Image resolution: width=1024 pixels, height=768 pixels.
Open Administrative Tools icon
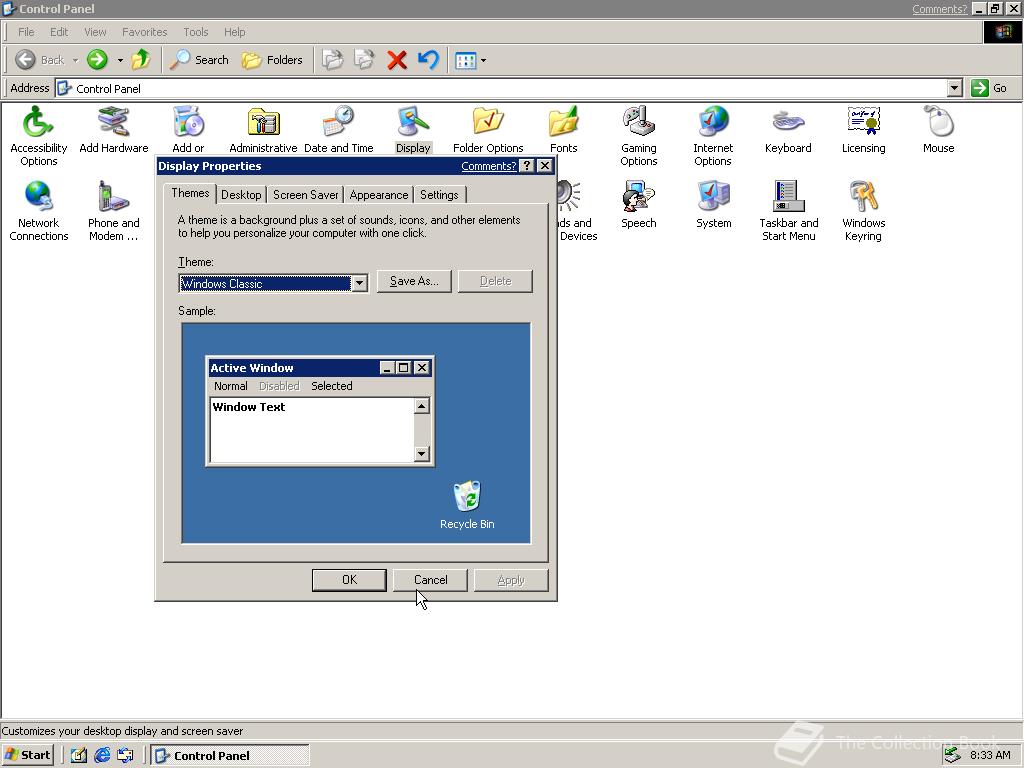[263, 130]
